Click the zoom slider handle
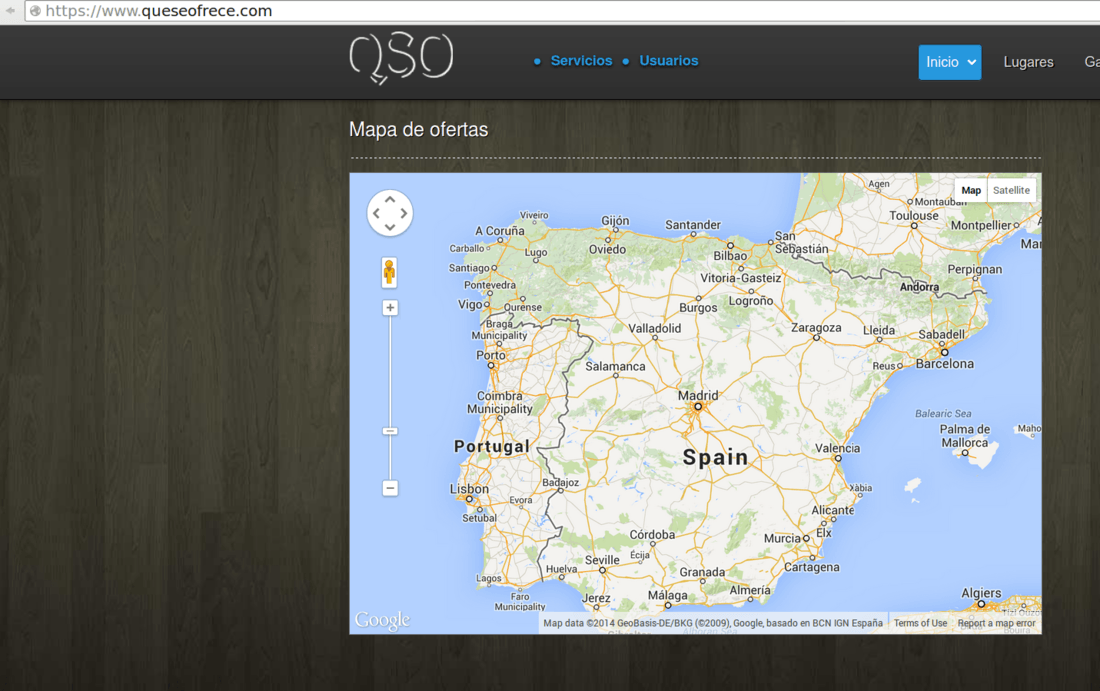 click(390, 431)
